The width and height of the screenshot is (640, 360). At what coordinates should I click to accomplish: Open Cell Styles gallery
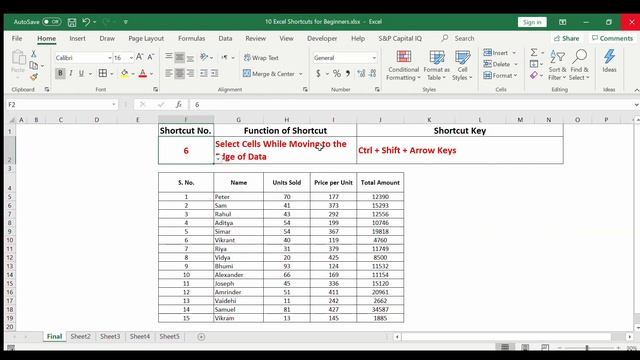coord(462,65)
